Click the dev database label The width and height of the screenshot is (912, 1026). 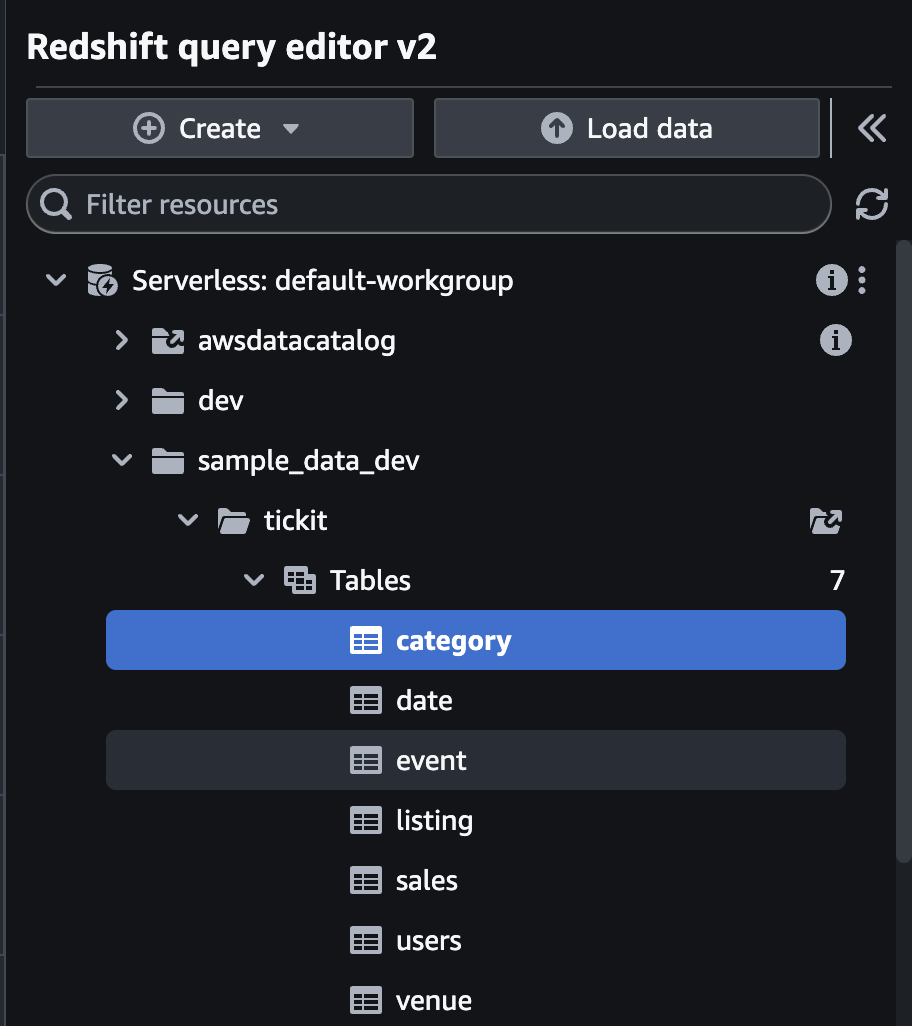pyautogui.click(x=221, y=400)
